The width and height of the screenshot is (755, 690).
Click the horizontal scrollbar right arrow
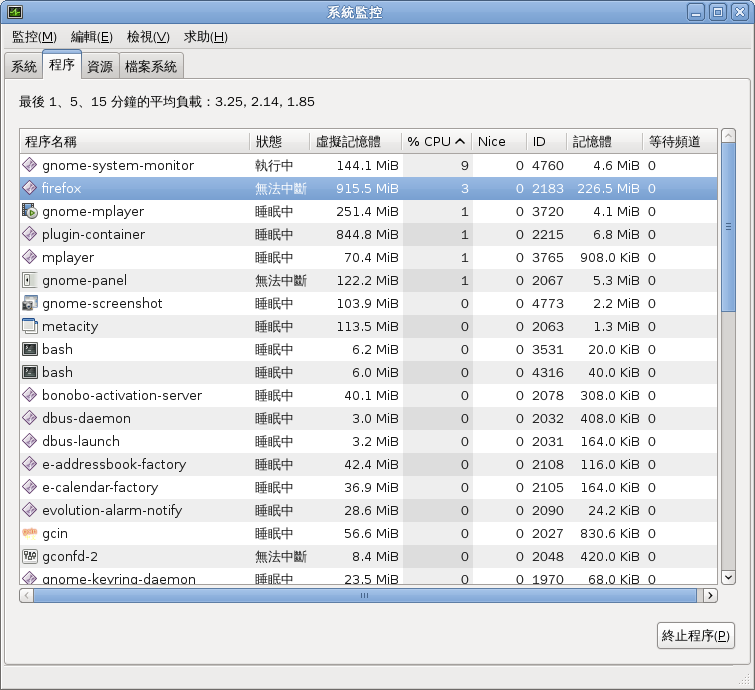710,595
